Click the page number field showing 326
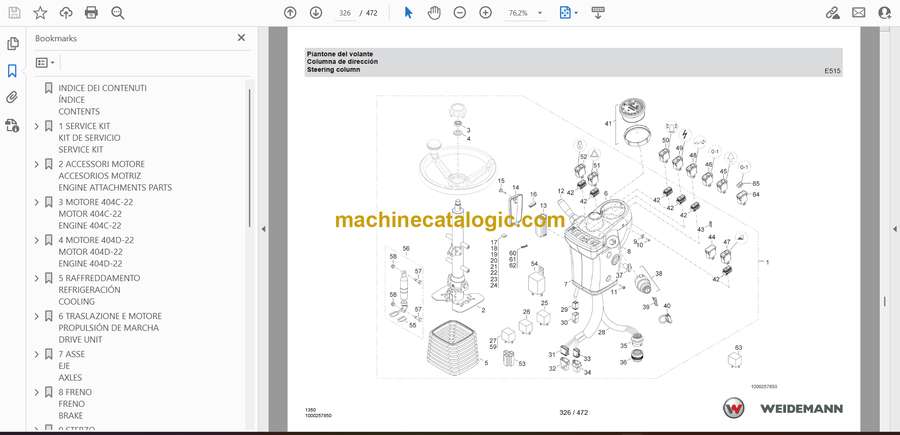This screenshot has height=435, width=900. point(345,13)
